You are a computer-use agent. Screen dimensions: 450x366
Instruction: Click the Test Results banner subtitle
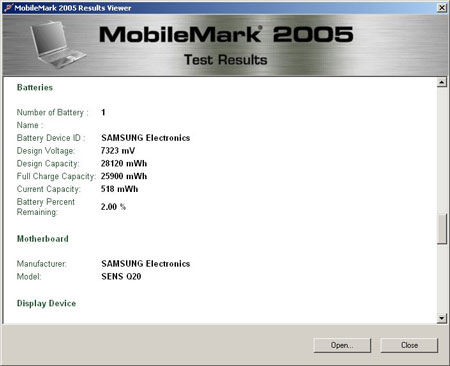pos(226,60)
